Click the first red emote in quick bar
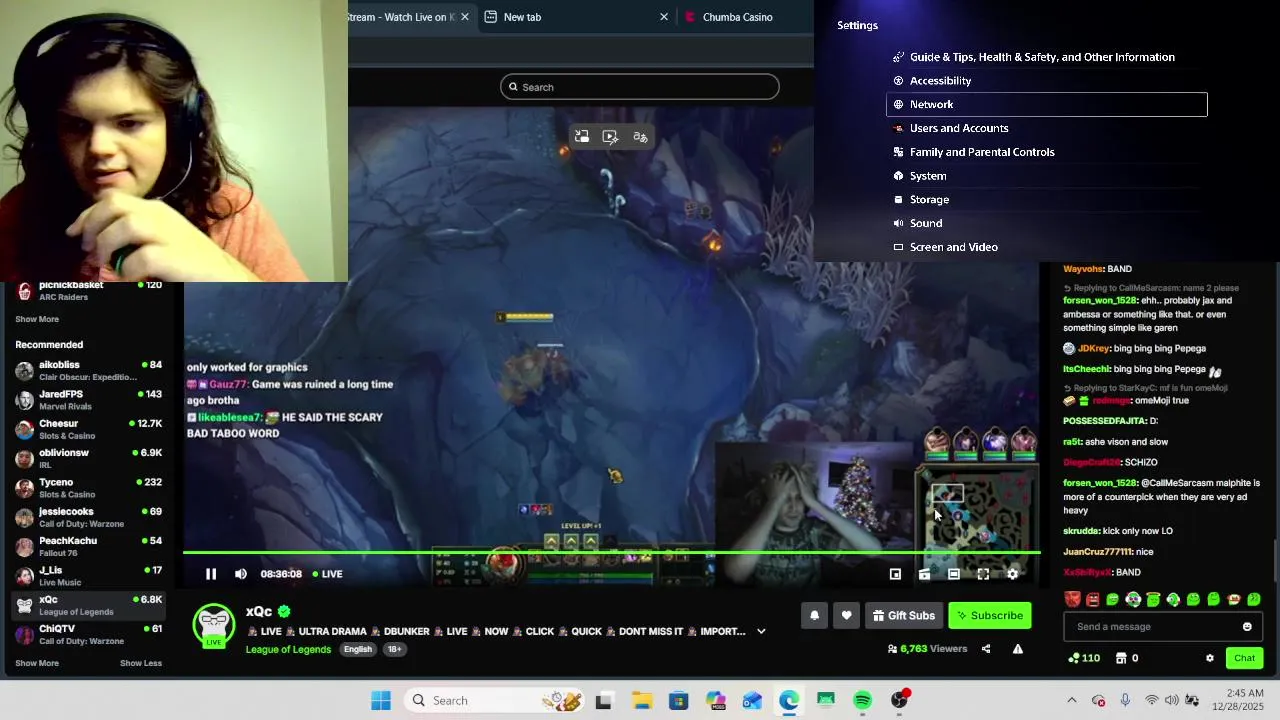The image size is (1280, 720). [1073, 600]
